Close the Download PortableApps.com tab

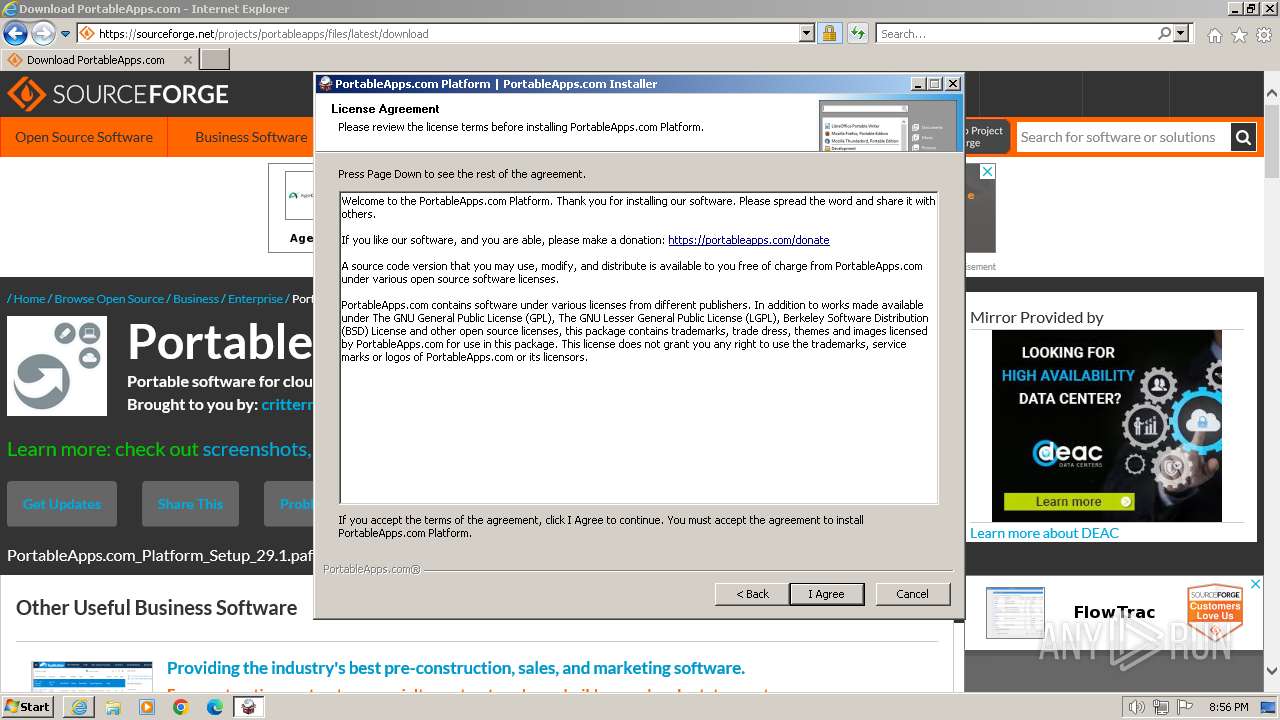(x=187, y=60)
